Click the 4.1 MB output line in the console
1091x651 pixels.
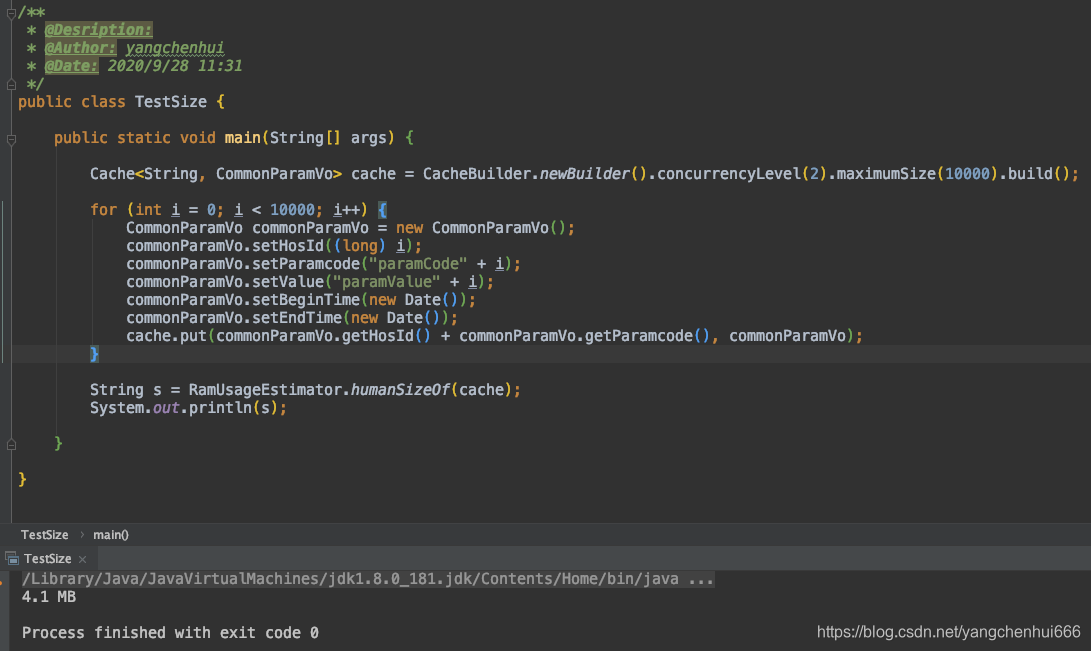click(46, 596)
